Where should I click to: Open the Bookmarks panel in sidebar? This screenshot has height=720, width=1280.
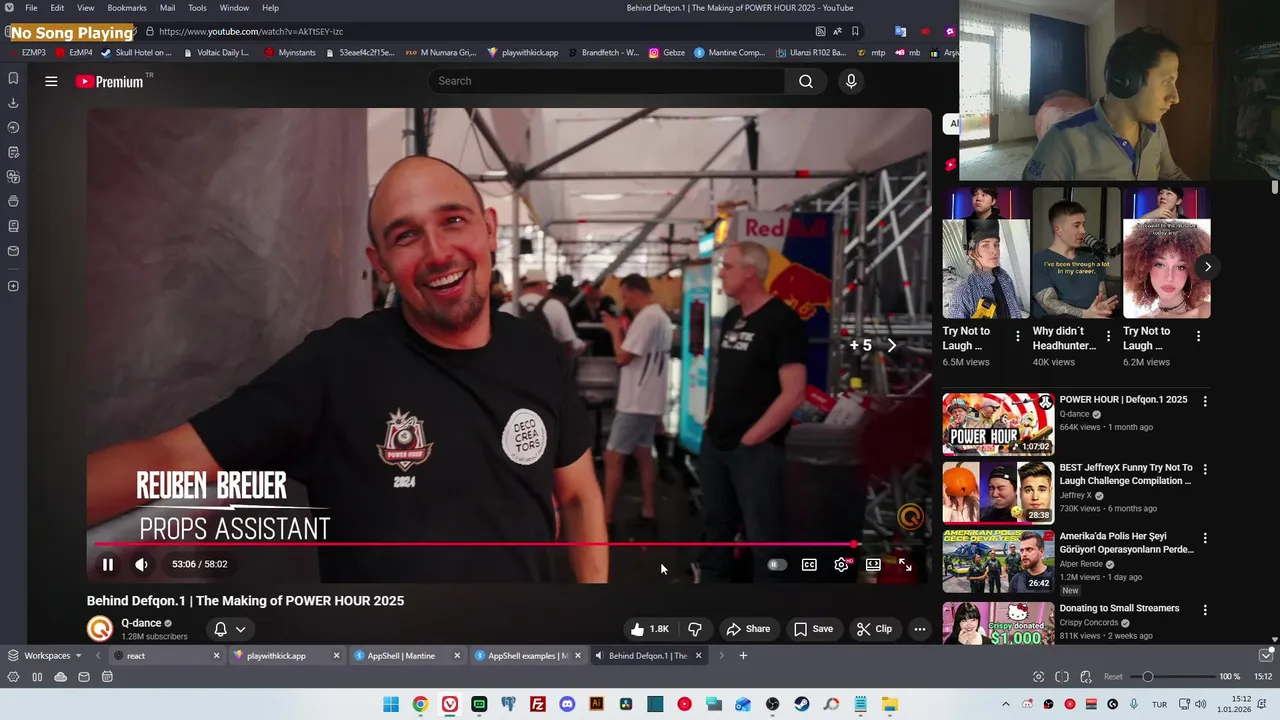pos(13,78)
